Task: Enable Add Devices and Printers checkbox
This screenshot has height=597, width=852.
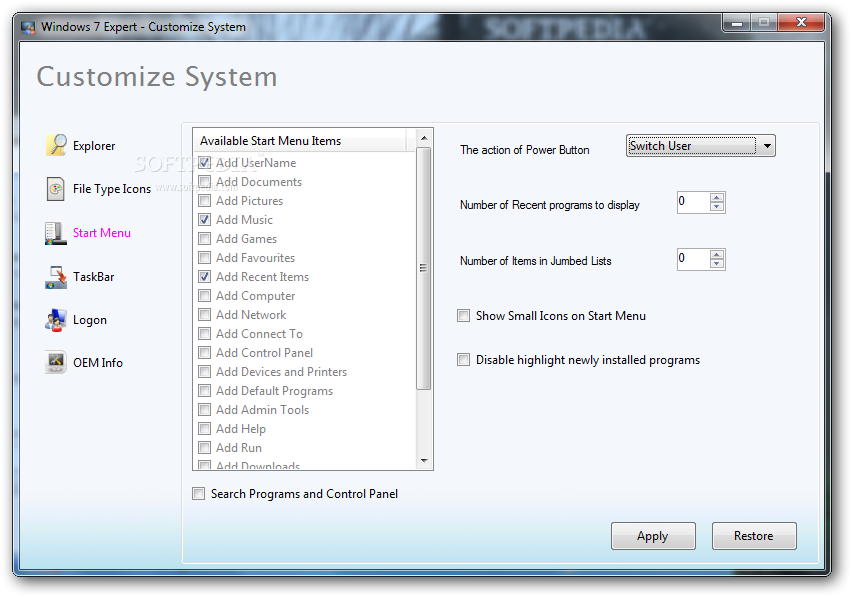Action: tap(204, 372)
